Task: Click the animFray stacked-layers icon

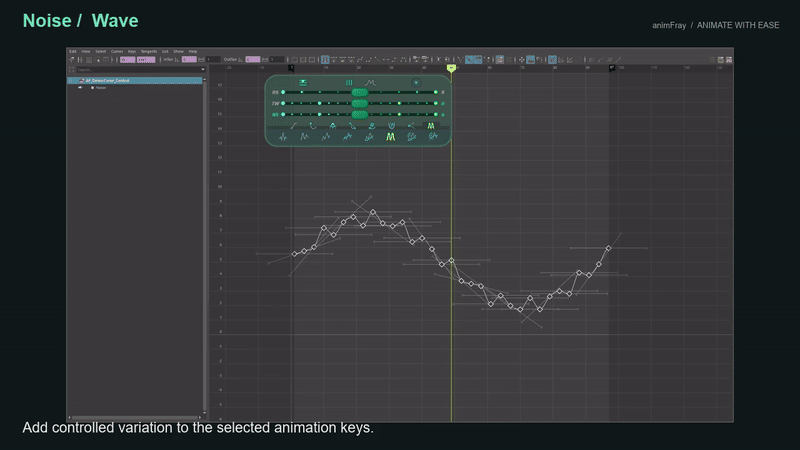Action: coord(303,83)
